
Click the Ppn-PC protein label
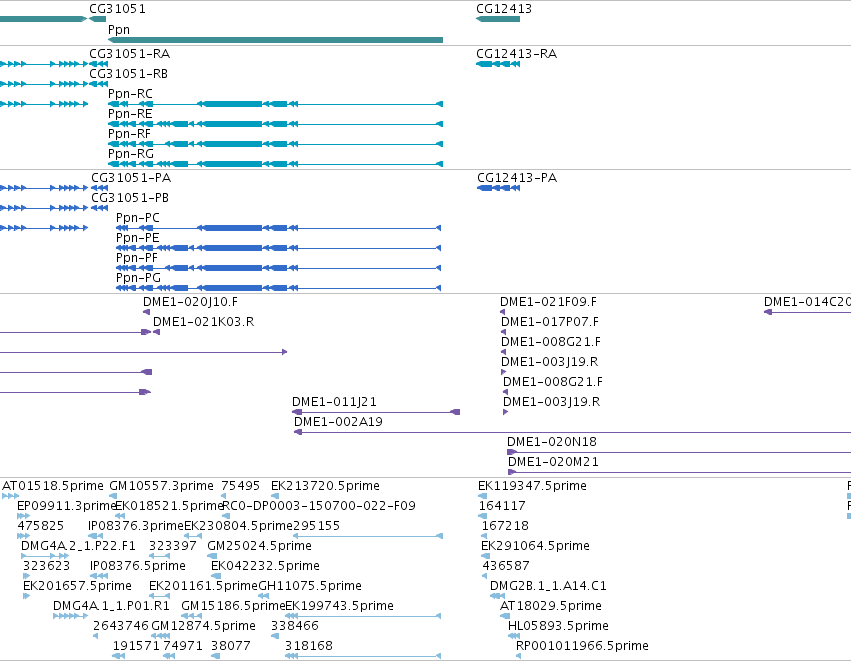pos(138,218)
